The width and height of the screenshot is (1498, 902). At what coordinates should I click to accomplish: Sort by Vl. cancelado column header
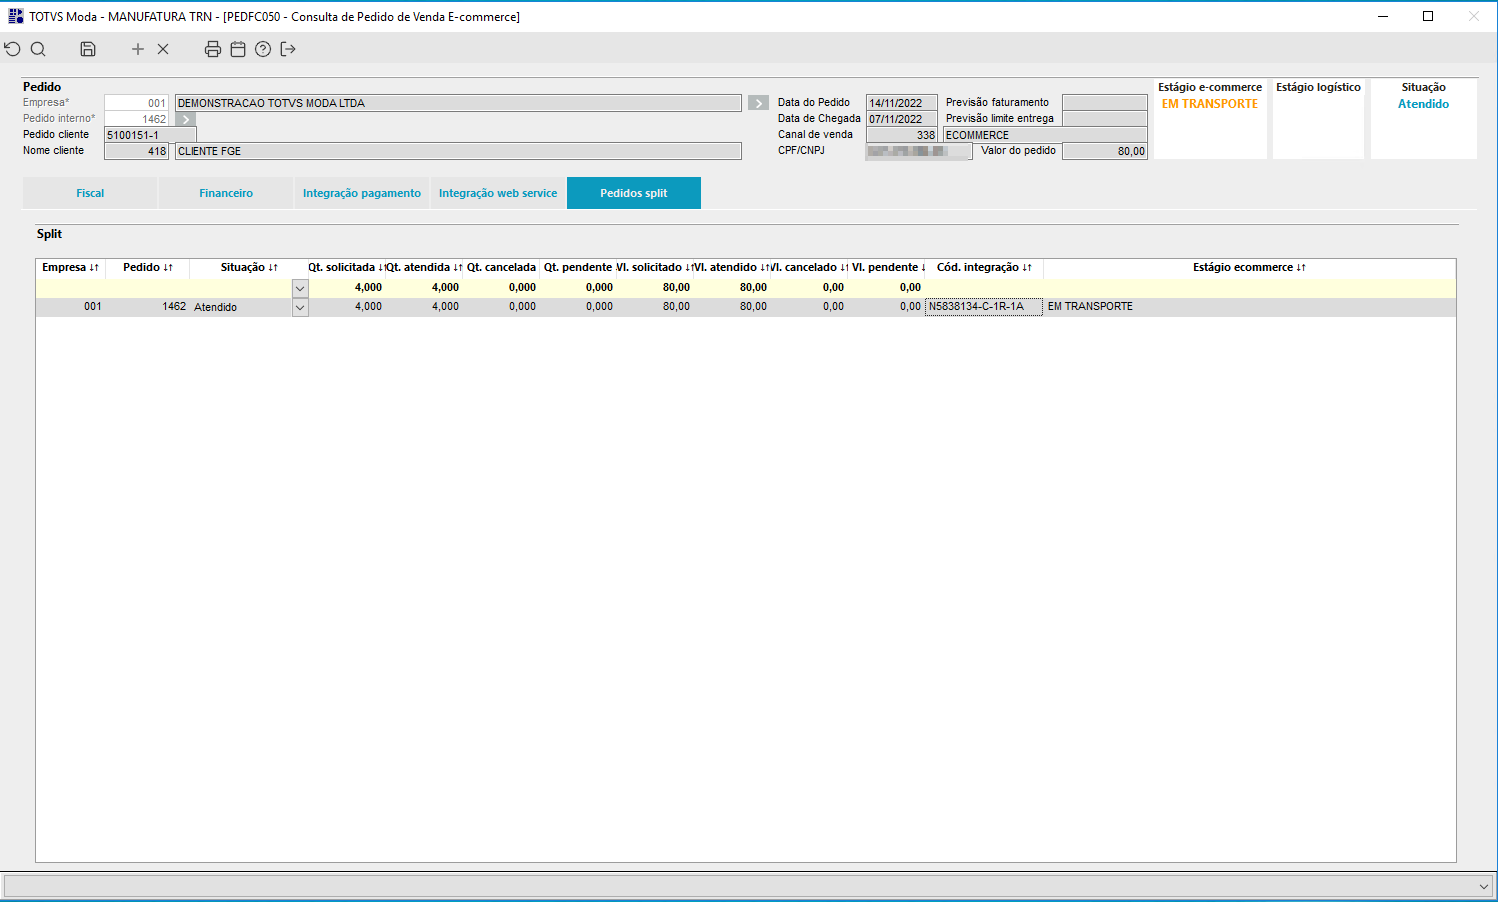click(x=809, y=267)
